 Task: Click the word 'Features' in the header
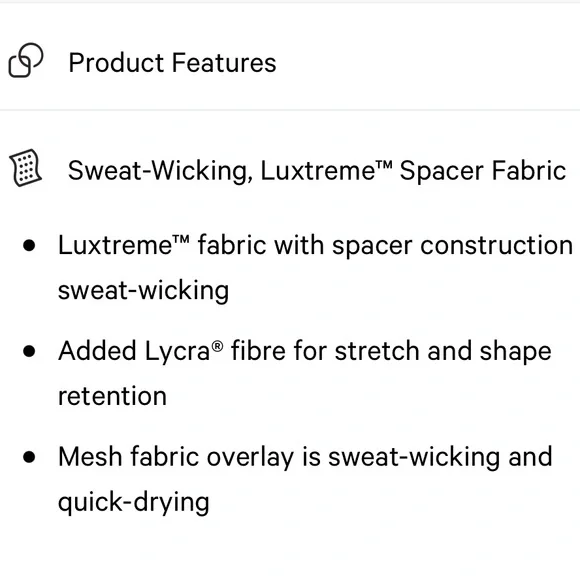pyautogui.click(x=224, y=63)
